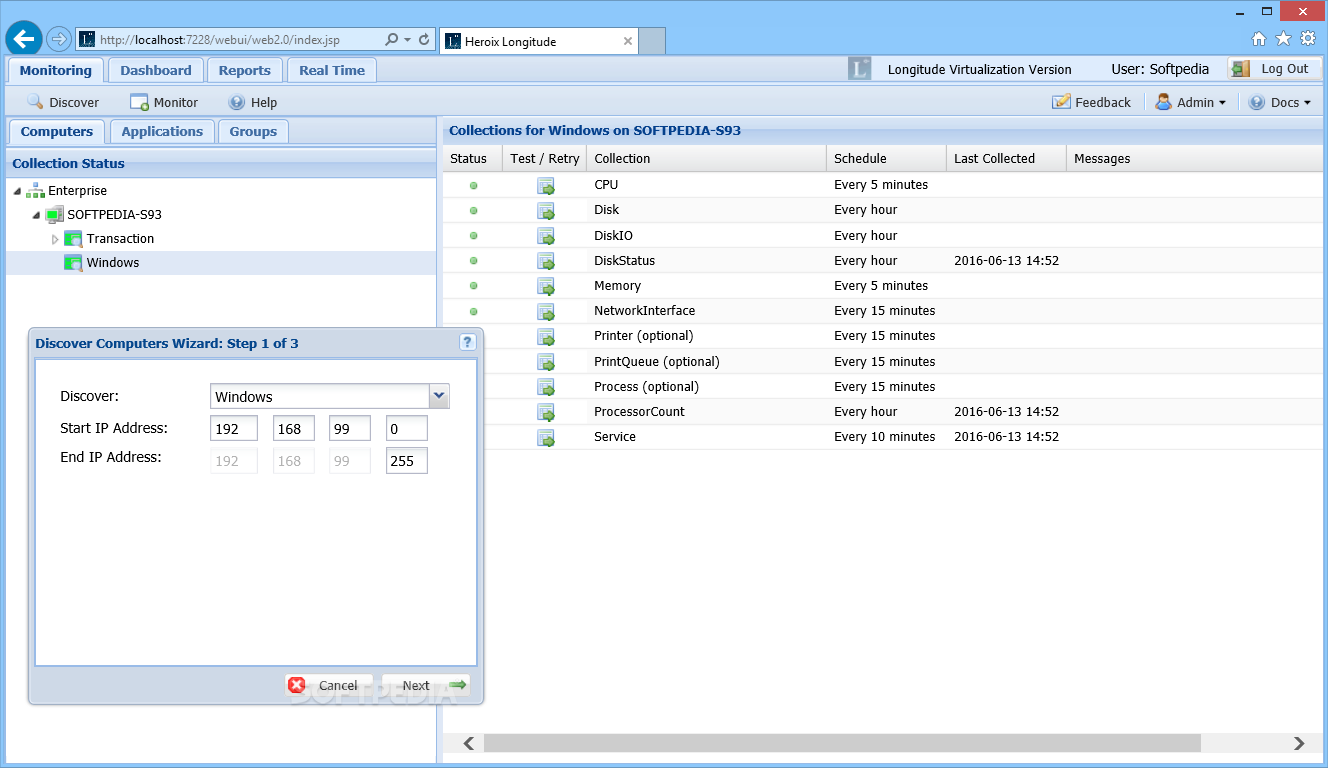Viewport: 1328px width, 768px height.
Task: Click the Test/Retry icon for PrintQueue (optional)
Action: pyautogui.click(x=546, y=362)
